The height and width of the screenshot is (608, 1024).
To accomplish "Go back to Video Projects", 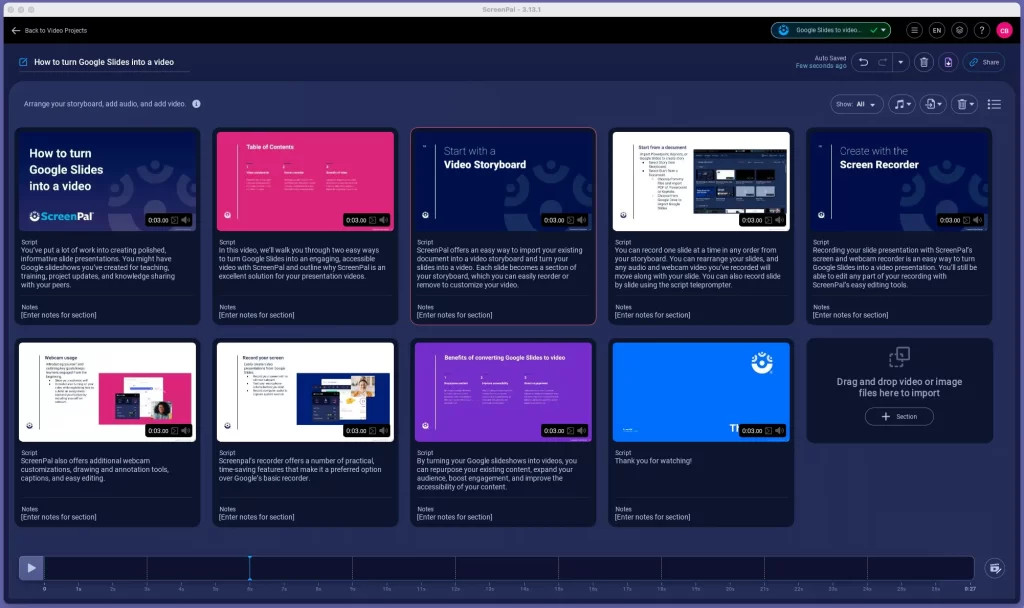I will pyautogui.click(x=49, y=30).
